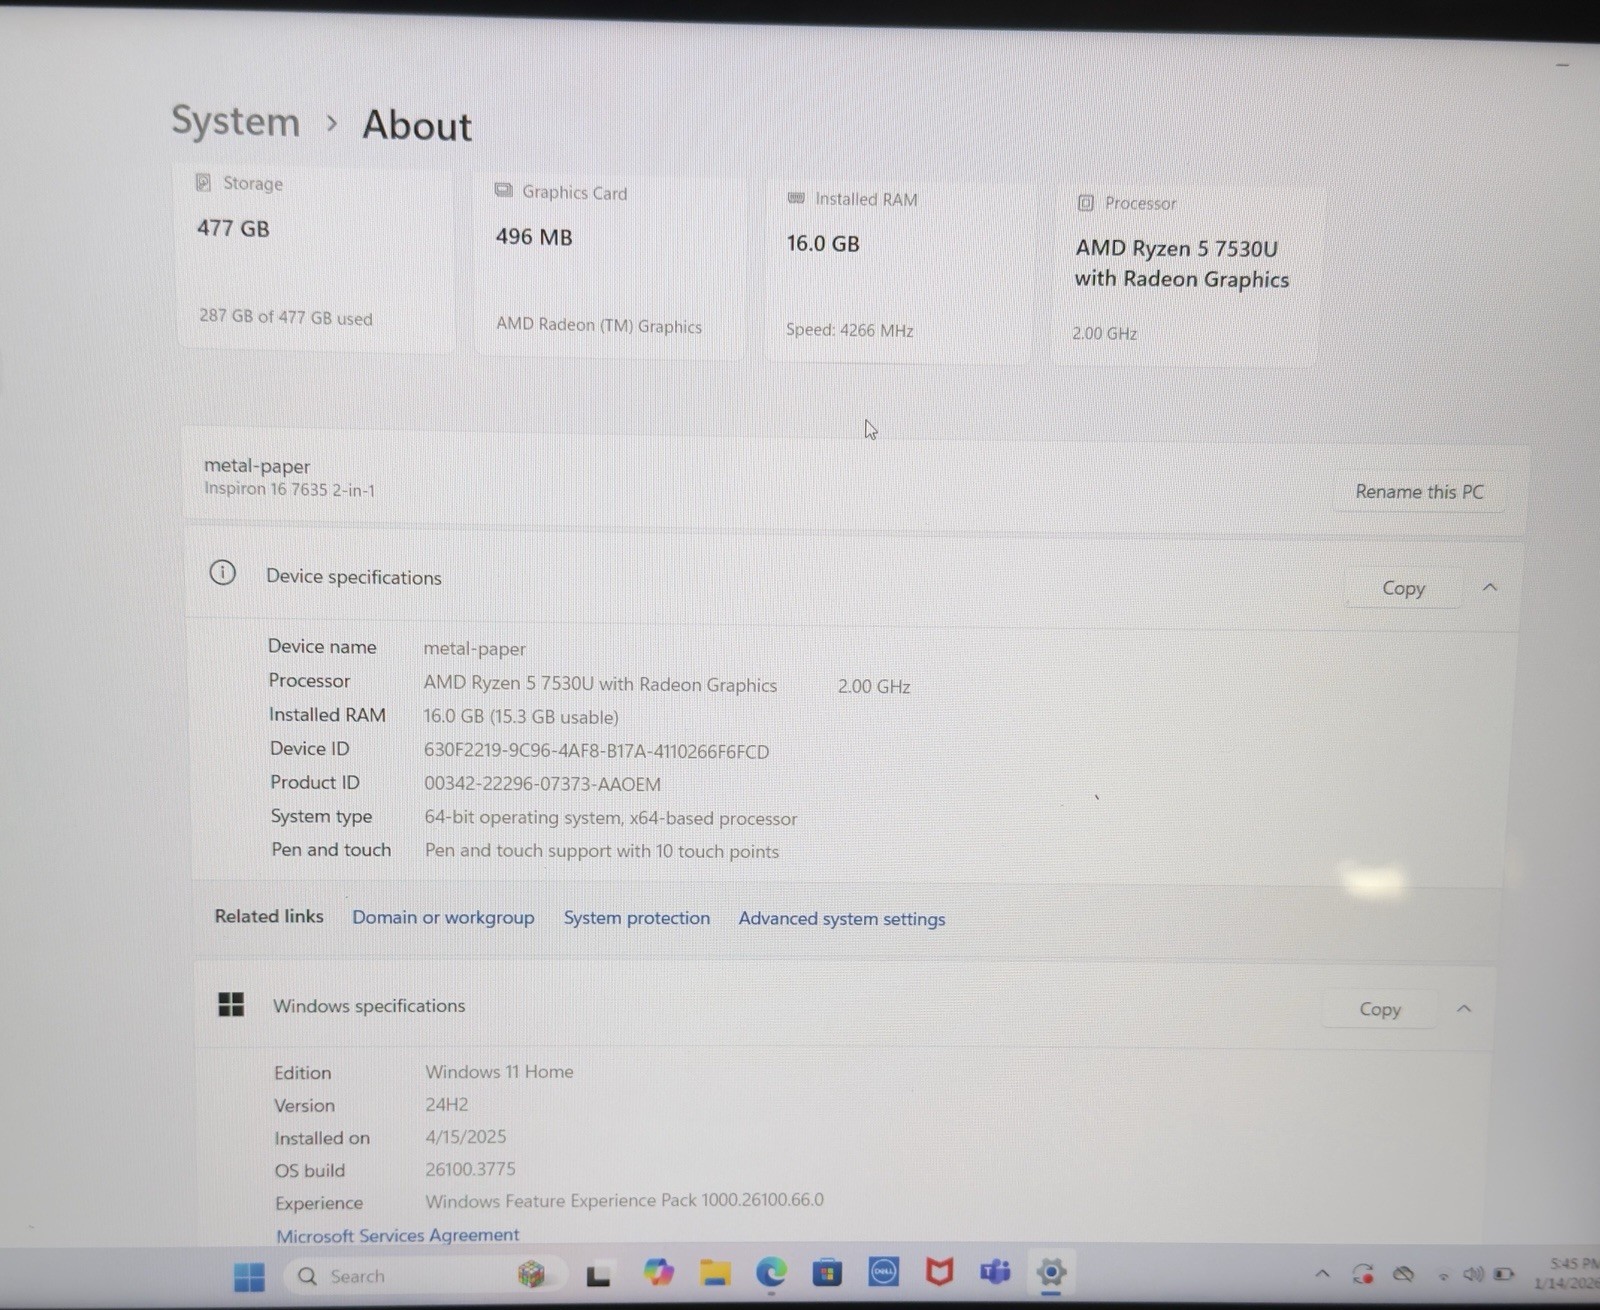
Task: Open the volume speaker tray icon
Action: pyautogui.click(x=1473, y=1274)
